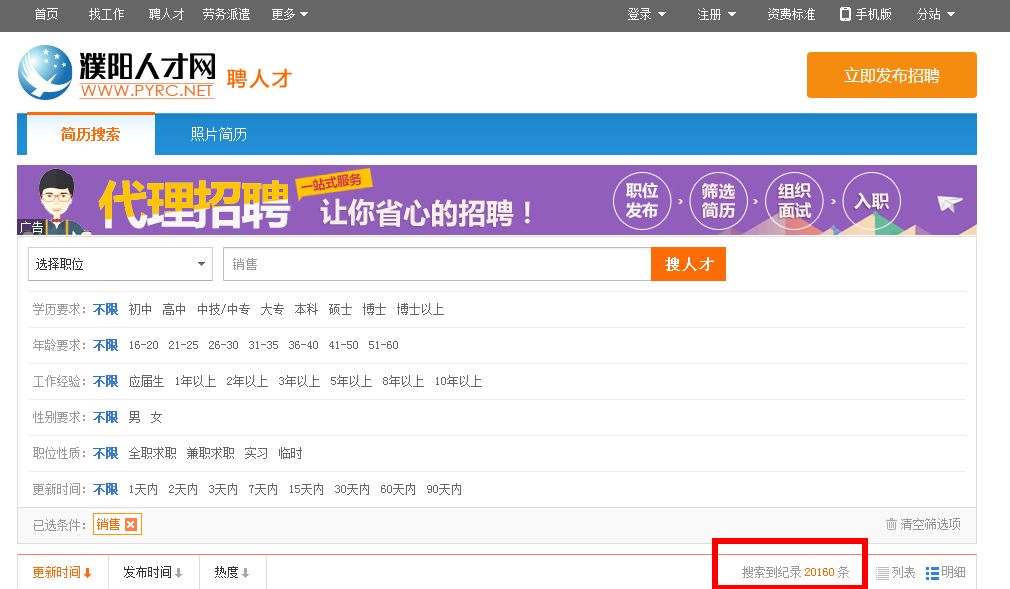Switch to 列表 list view
1010x589 pixels.
(896, 572)
